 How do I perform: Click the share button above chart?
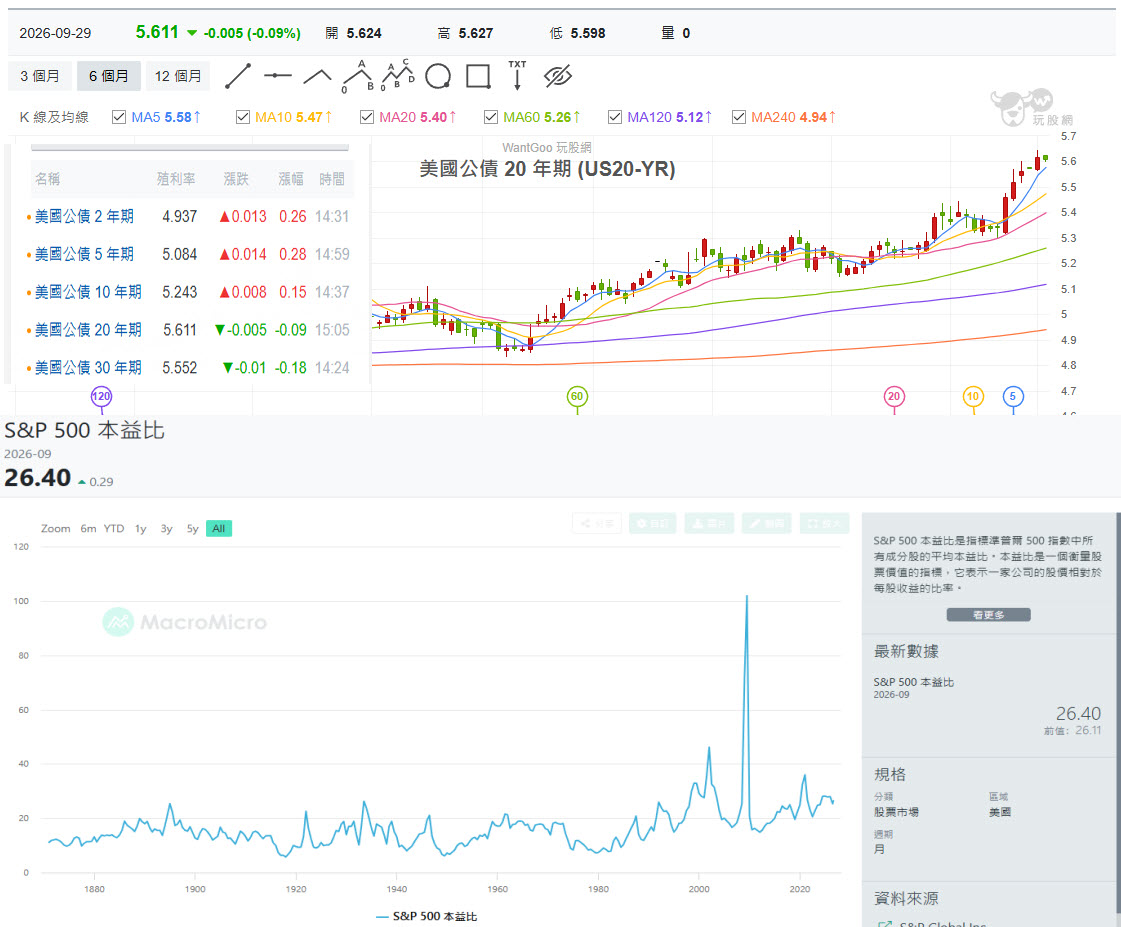(x=597, y=523)
